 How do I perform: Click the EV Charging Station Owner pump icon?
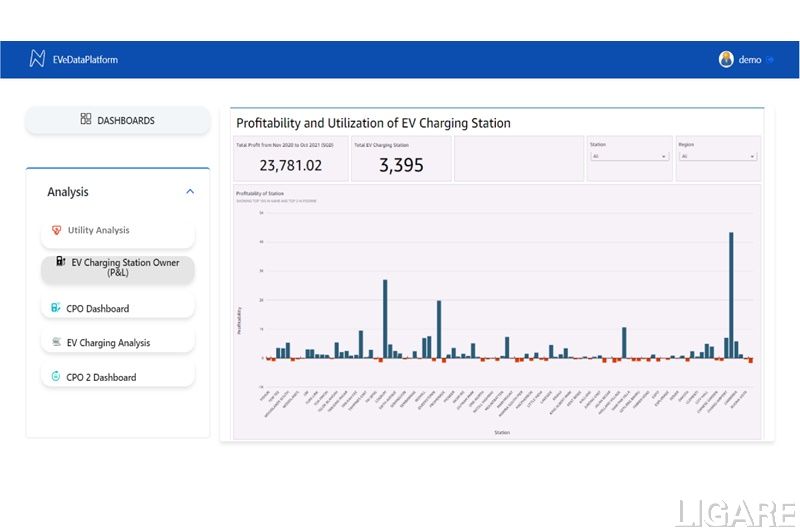[x=61, y=262]
